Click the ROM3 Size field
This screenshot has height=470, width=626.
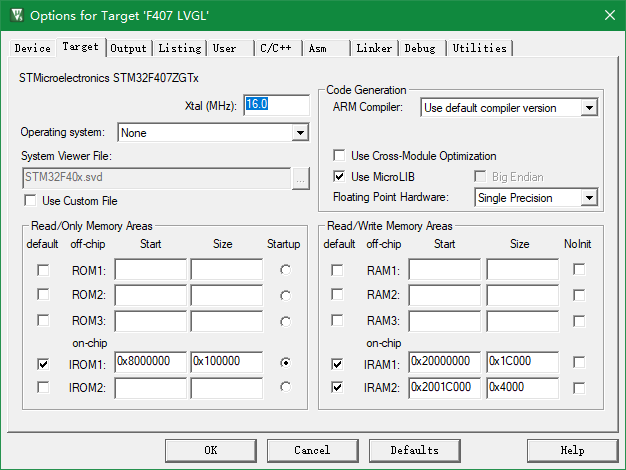point(227,321)
